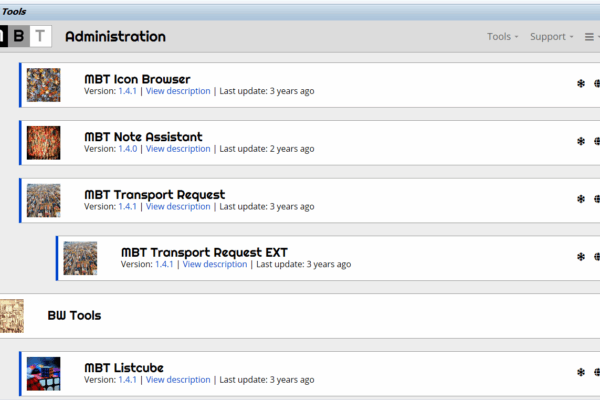The height and width of the screenshot is (400, 600).
Task: Click the MBT Transport Request thumbnail image
Action: tap(43, 200)
